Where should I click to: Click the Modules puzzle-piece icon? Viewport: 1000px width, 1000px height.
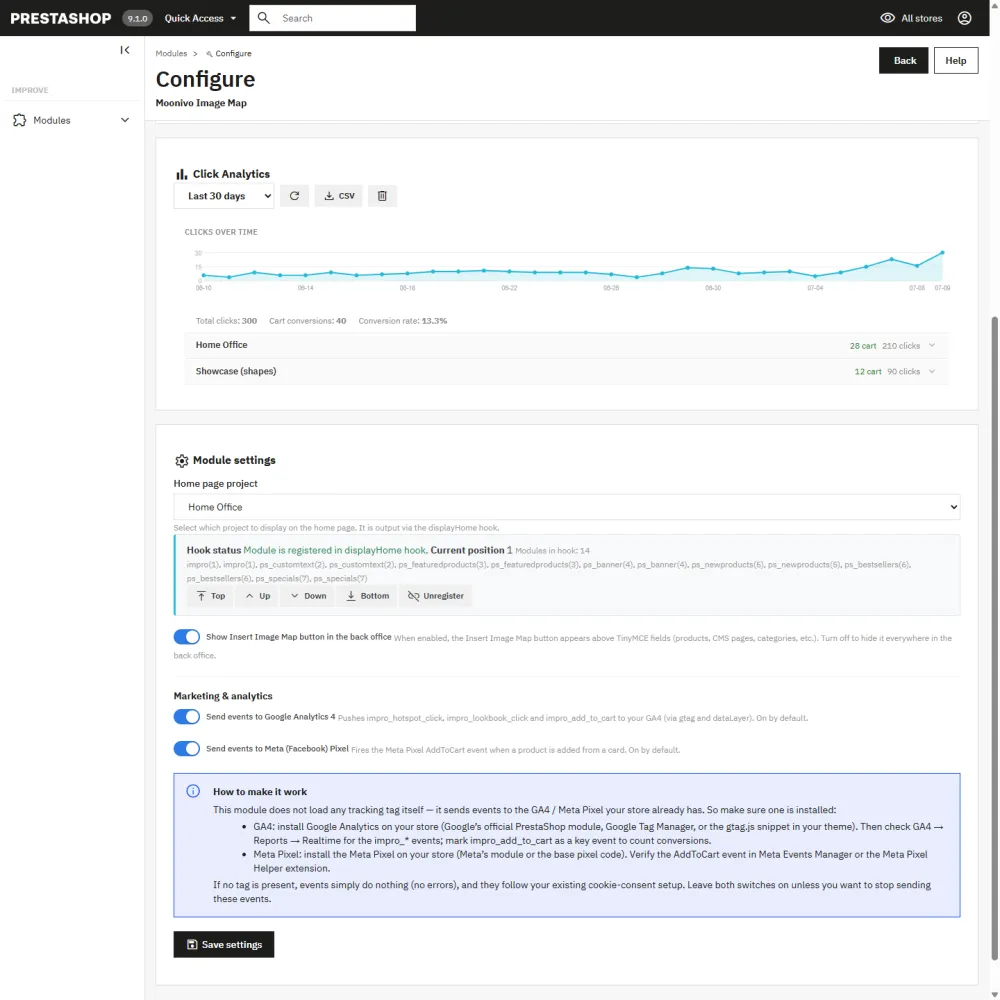coord(20,120)
